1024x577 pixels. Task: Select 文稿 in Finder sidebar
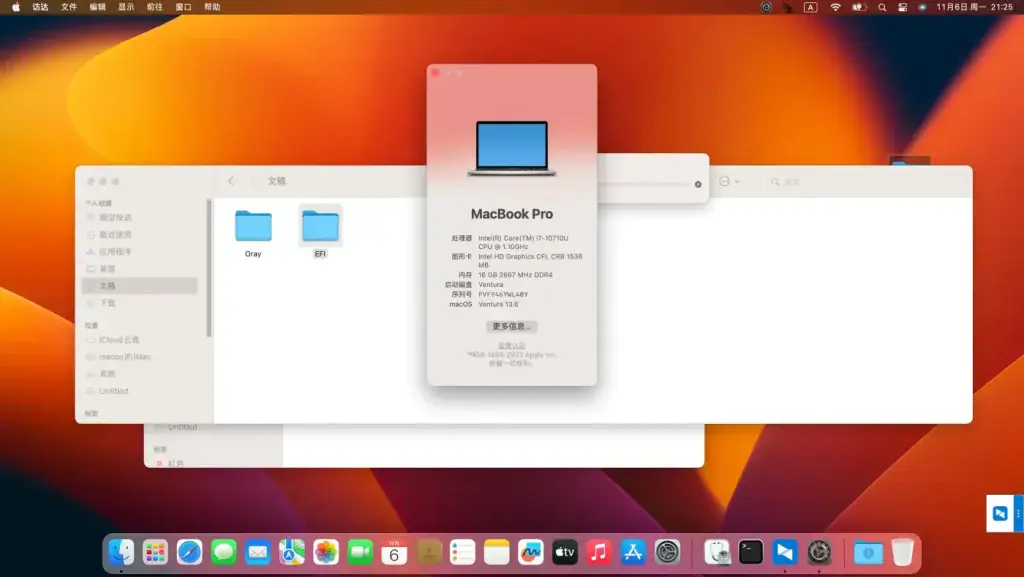pyautogui.click(x=140, y=286)
